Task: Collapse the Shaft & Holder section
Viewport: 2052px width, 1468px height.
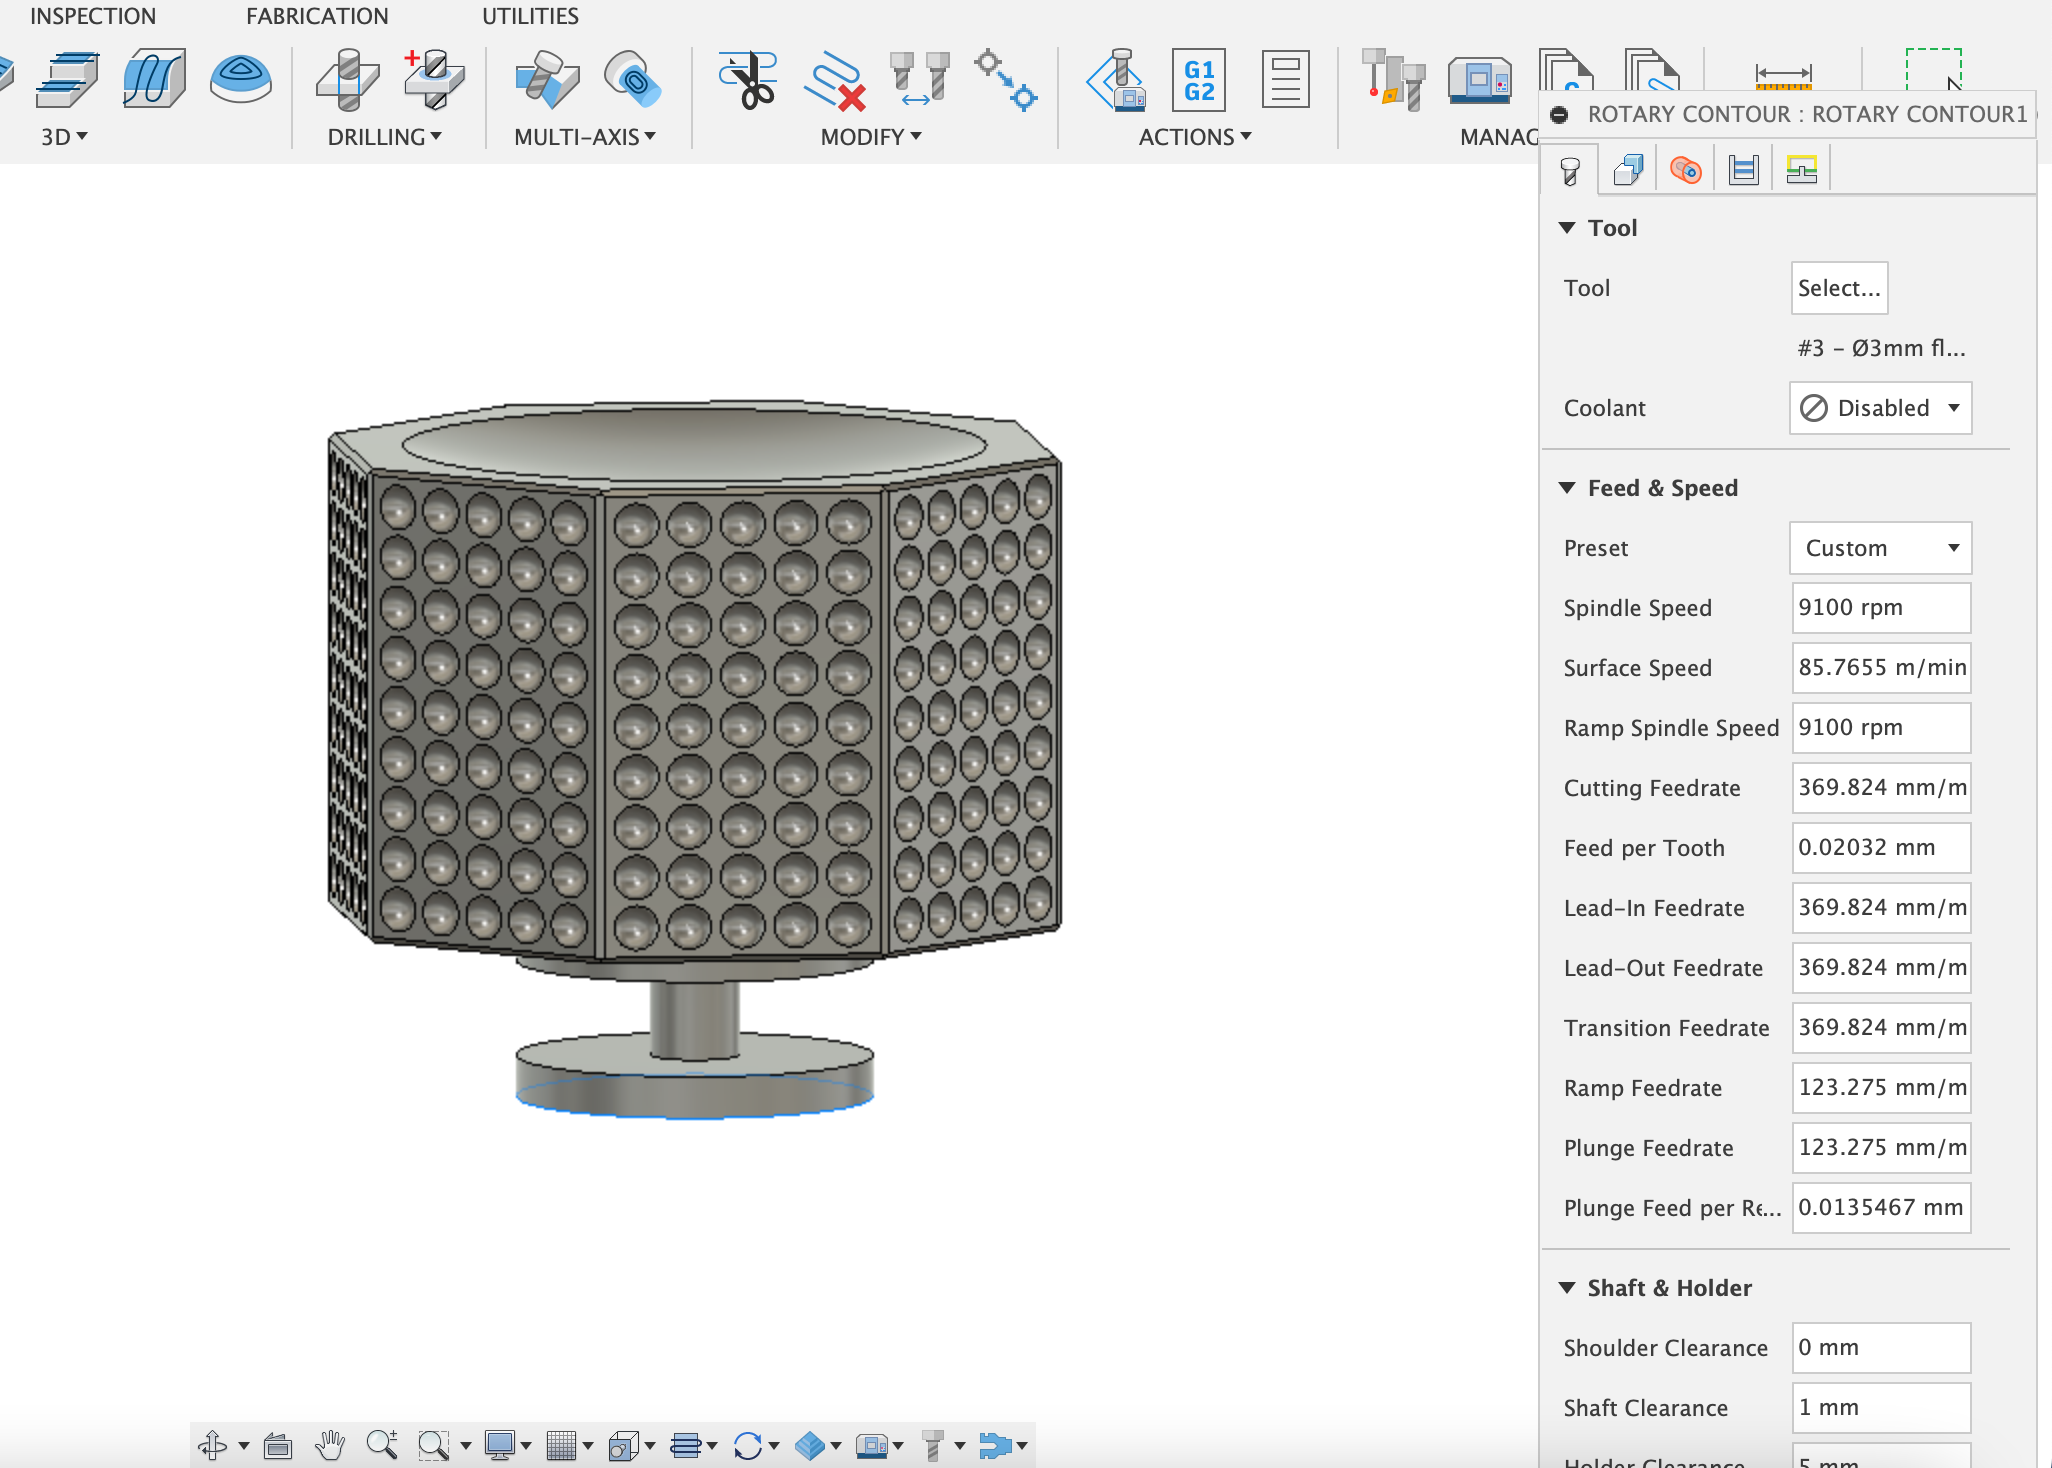Action: click(x=1568, y=1288)
